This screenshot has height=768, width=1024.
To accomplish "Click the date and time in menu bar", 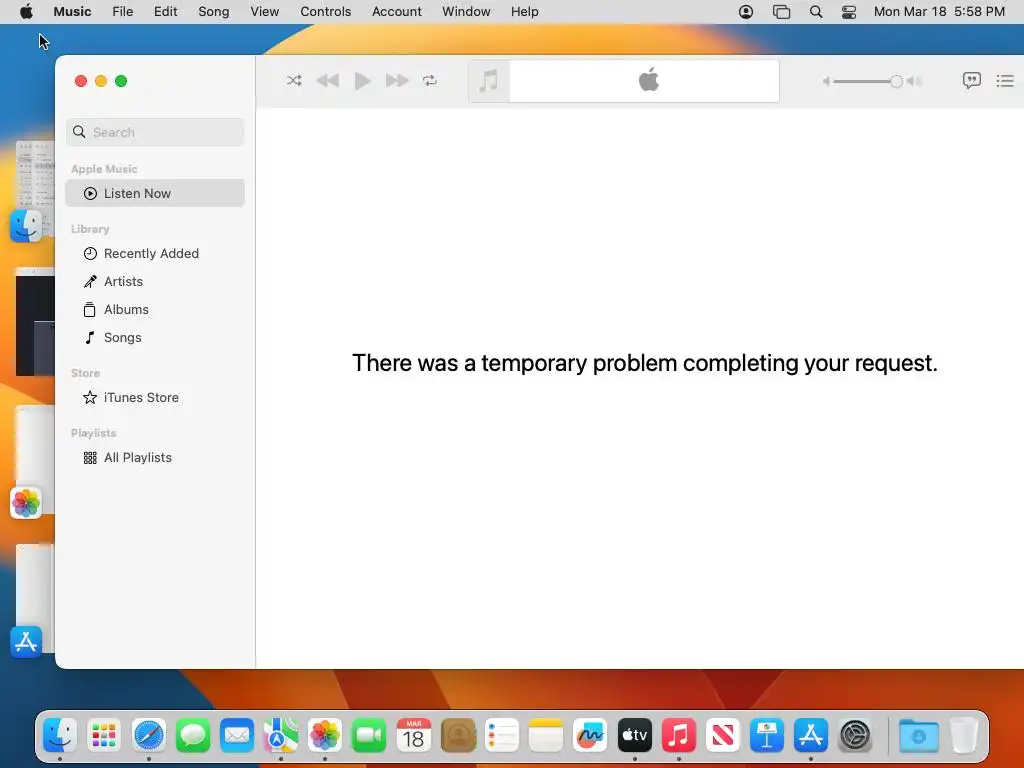I will (939, 12).
